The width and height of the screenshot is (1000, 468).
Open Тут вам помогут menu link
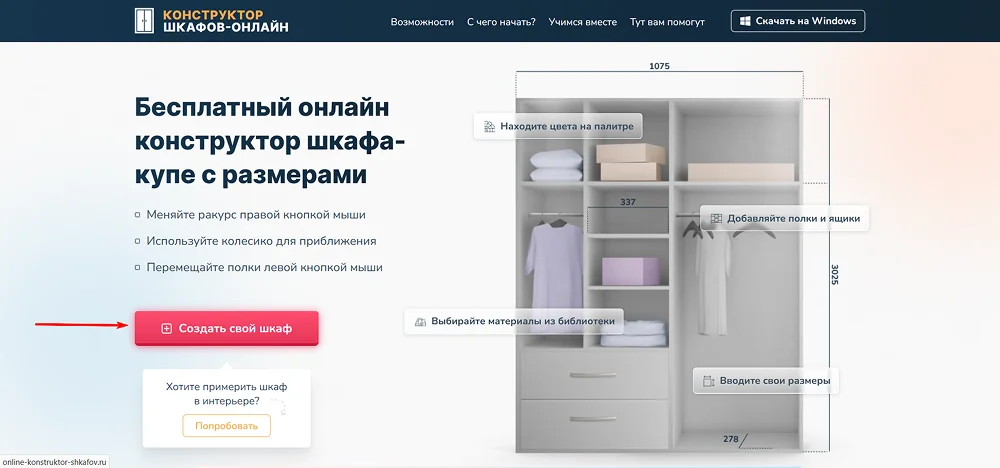click(667, 22)
